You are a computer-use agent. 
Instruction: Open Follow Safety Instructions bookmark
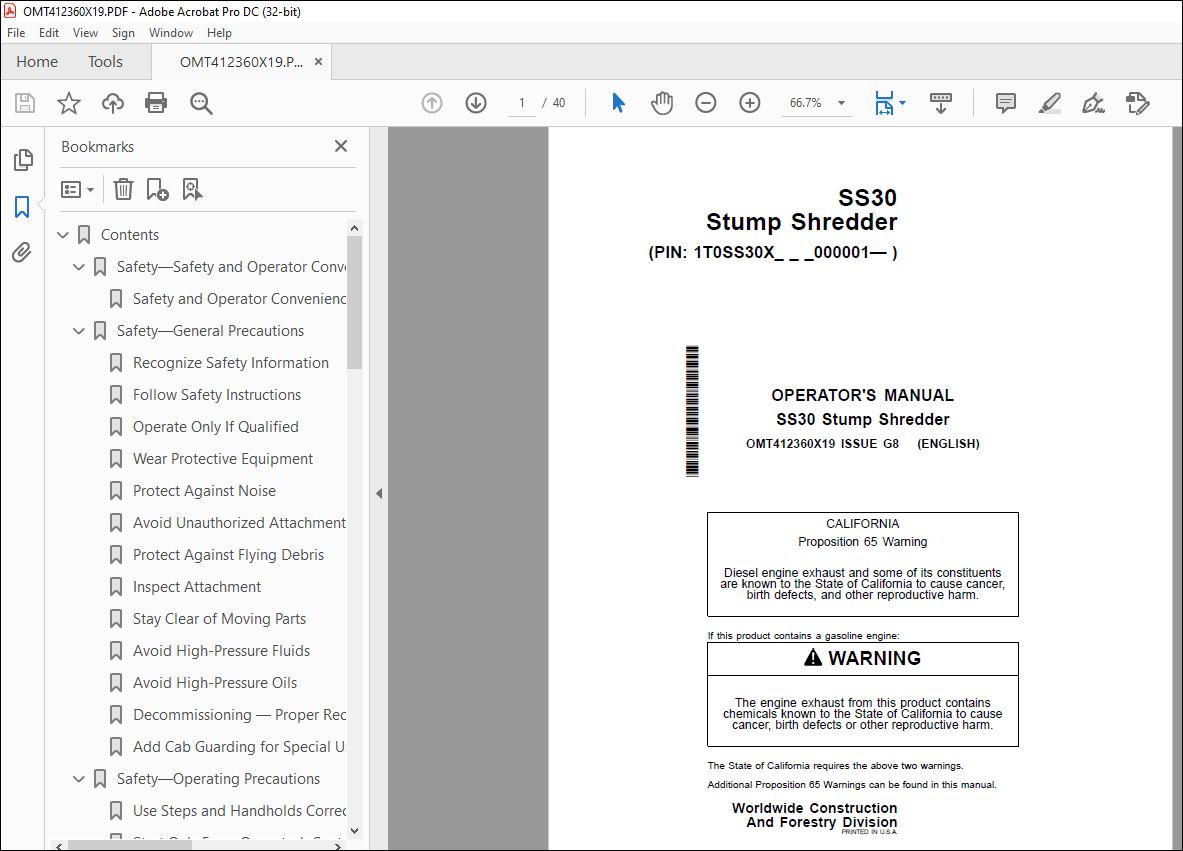click(x=217, y=395)
